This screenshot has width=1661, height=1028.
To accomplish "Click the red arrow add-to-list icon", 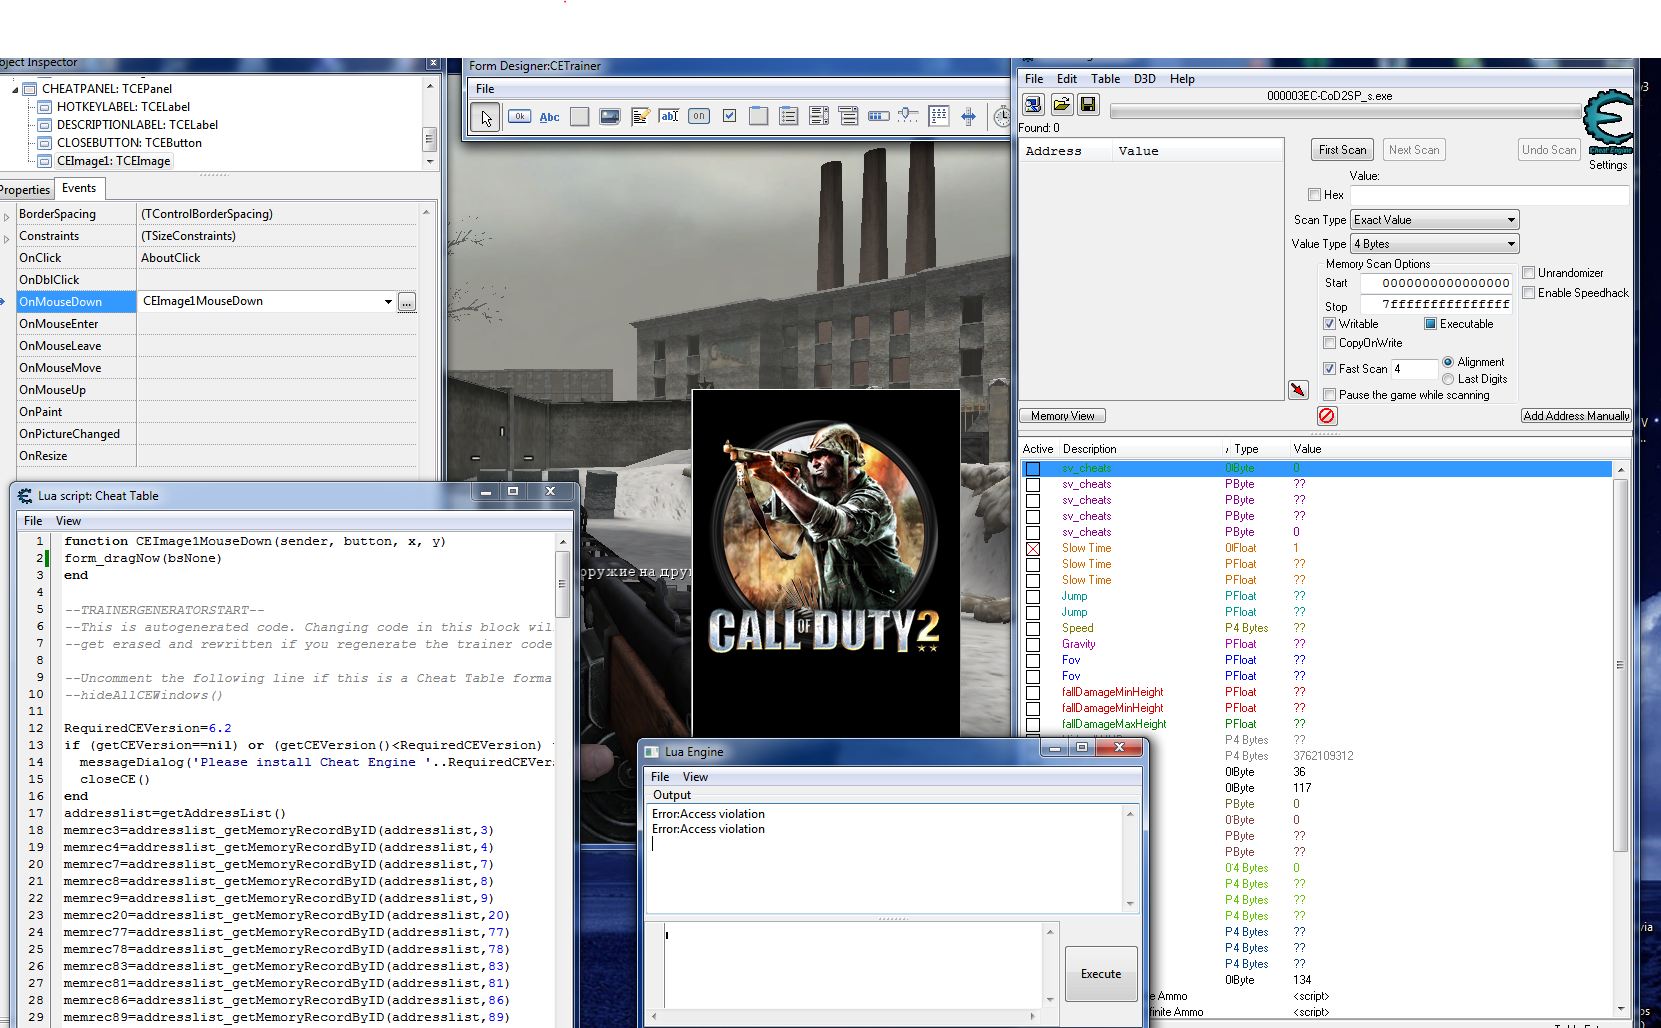I will (x=1298, y=390).
